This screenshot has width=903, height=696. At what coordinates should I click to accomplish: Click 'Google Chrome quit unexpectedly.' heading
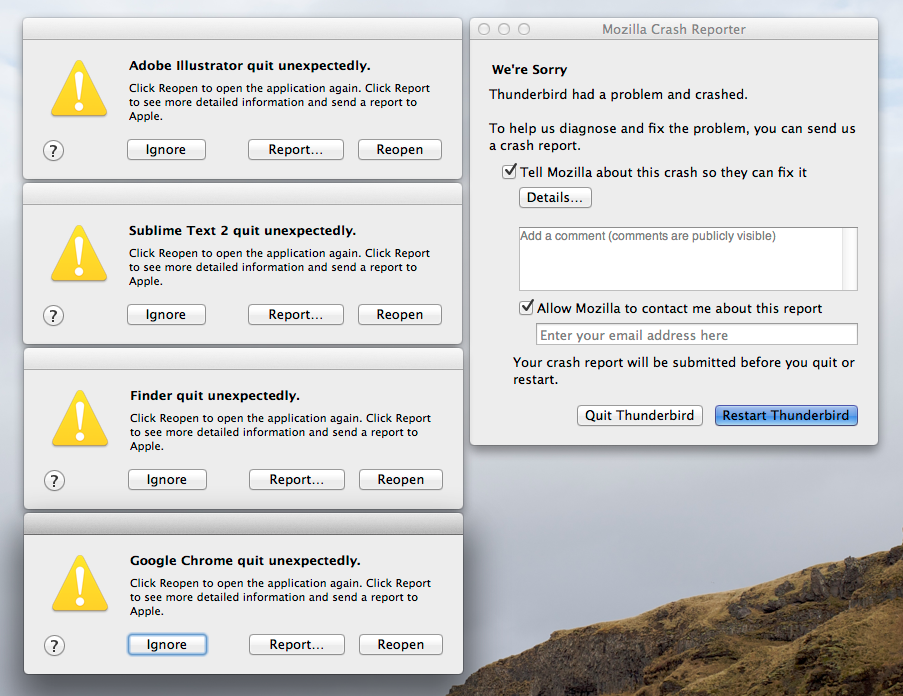(x=245, y=561)
